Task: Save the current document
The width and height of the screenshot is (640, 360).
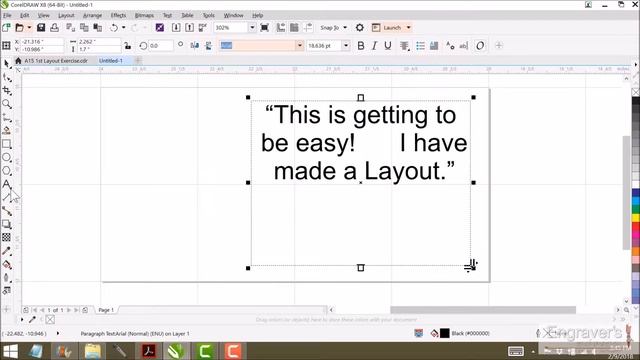Action: tap(41, 27)
